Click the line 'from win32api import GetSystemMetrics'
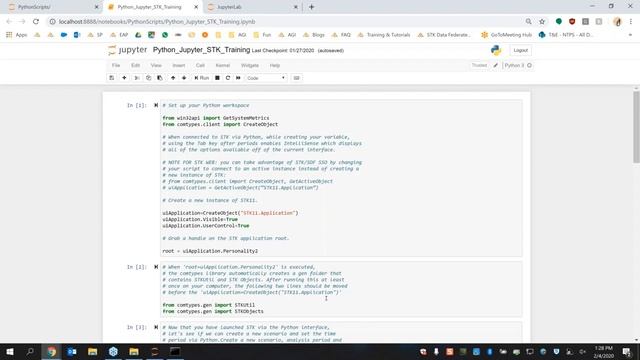Viewport: 640px width, 360px height. point(216,118)
